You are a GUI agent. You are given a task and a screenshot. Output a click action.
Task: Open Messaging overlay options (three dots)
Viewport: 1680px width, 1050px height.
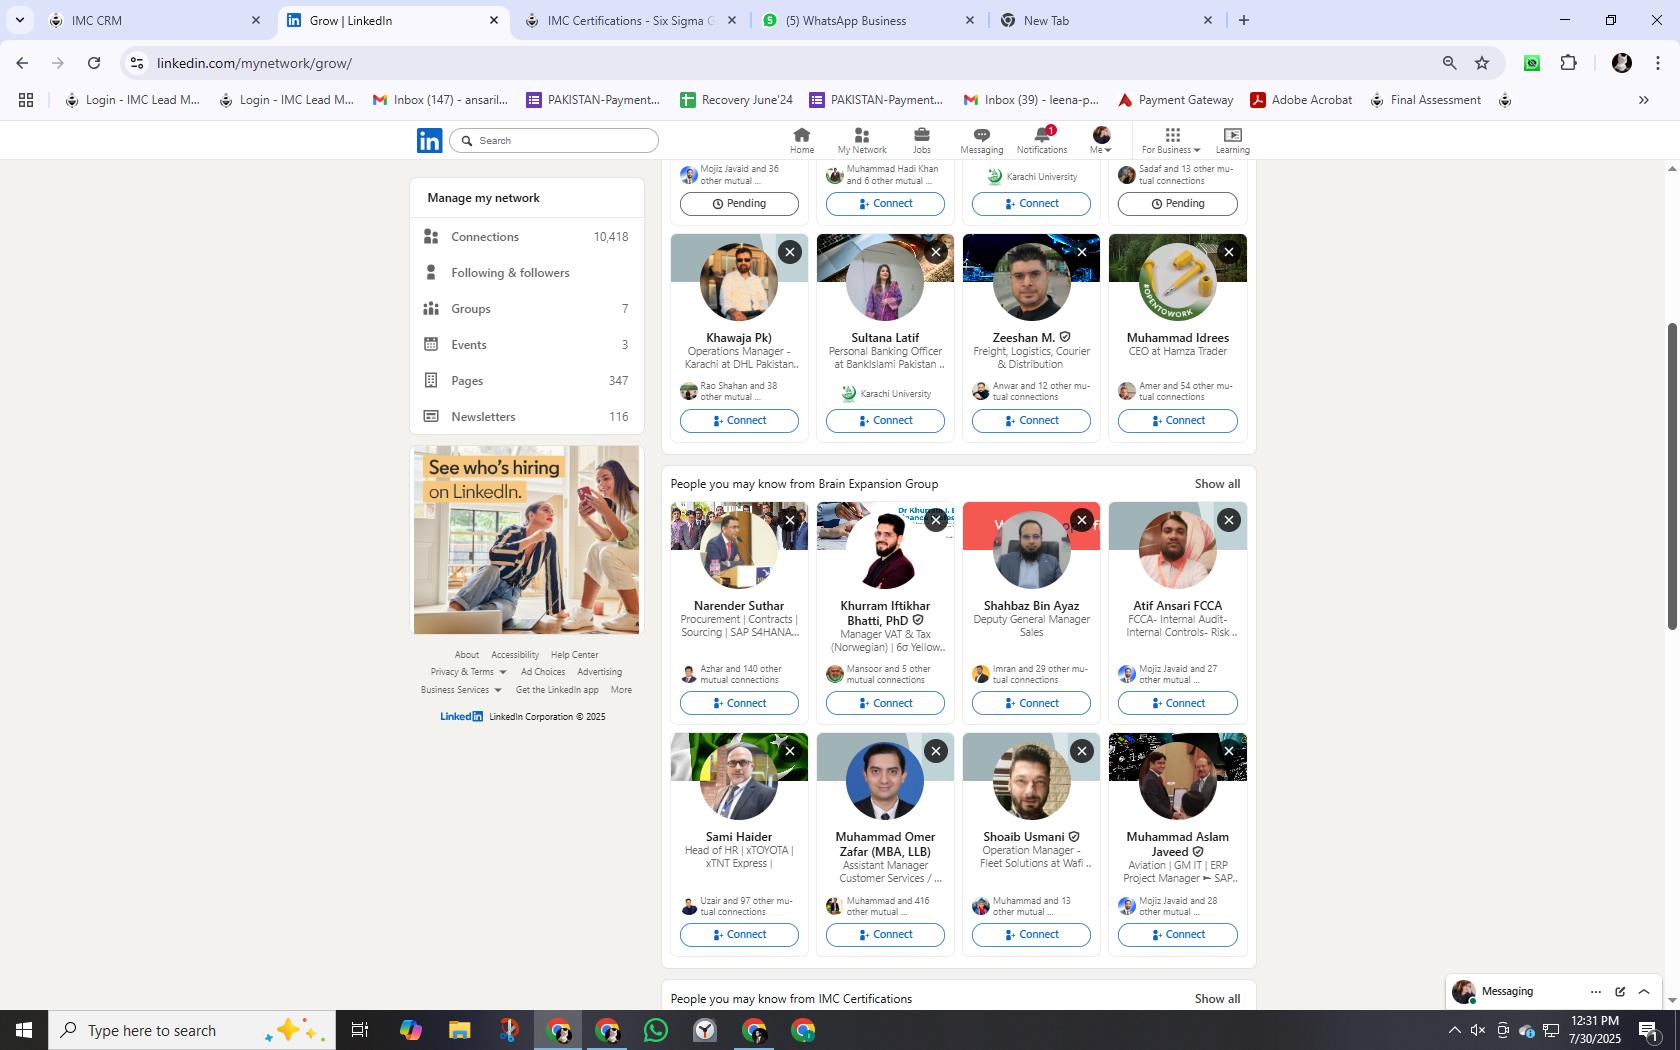coord(1595,992)
